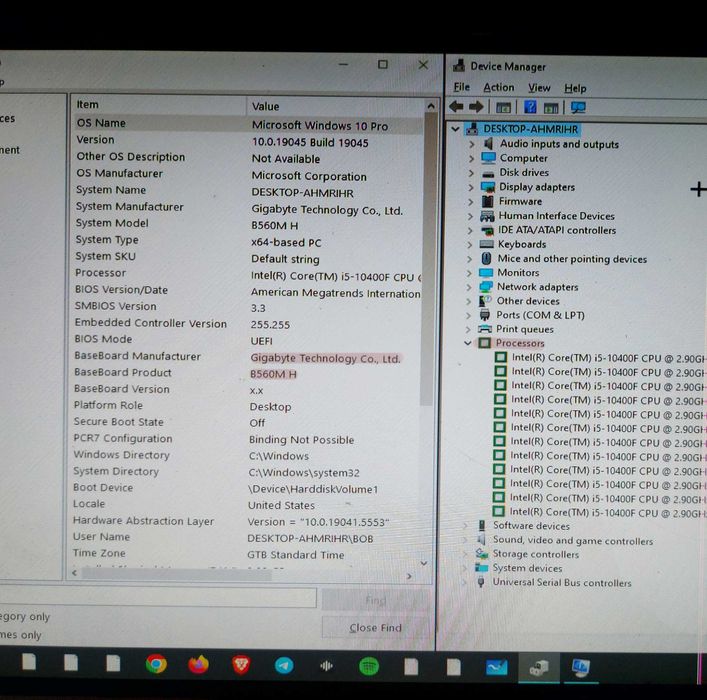Expand Audio inputs and outputs node
The height and width of the screenshot is (700, 707).
click(471, 144)
